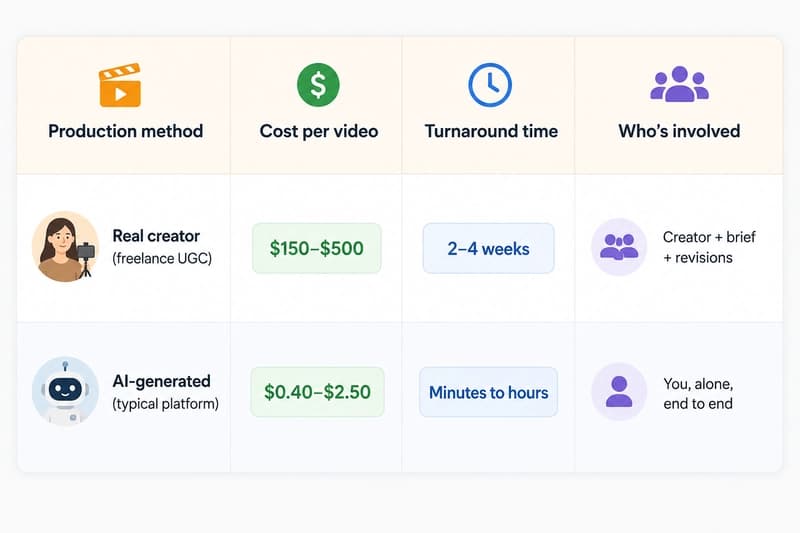Click the orange clapperboard icon
Viewport: 800px width, 533px height.
120,85
